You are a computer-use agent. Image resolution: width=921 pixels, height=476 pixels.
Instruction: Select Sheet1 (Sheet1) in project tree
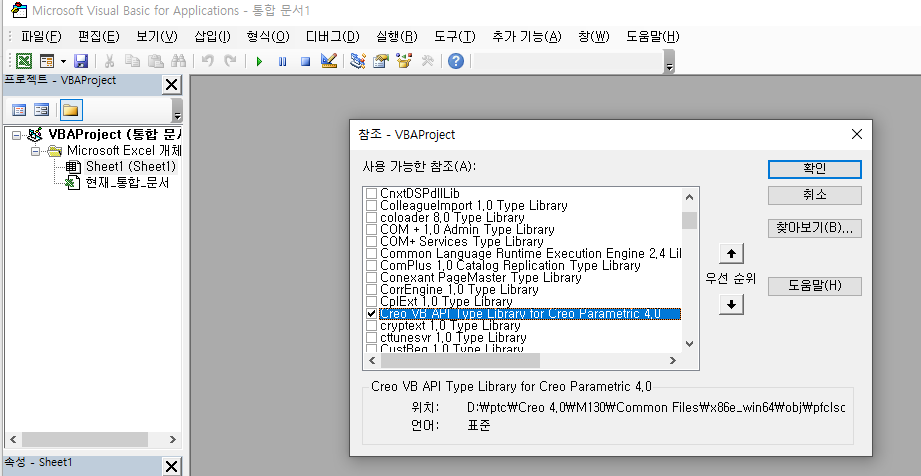130,166
